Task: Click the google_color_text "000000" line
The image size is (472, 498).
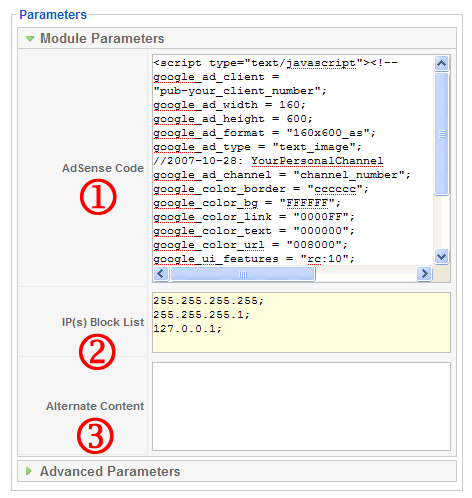Action: [x=254, y=231]
